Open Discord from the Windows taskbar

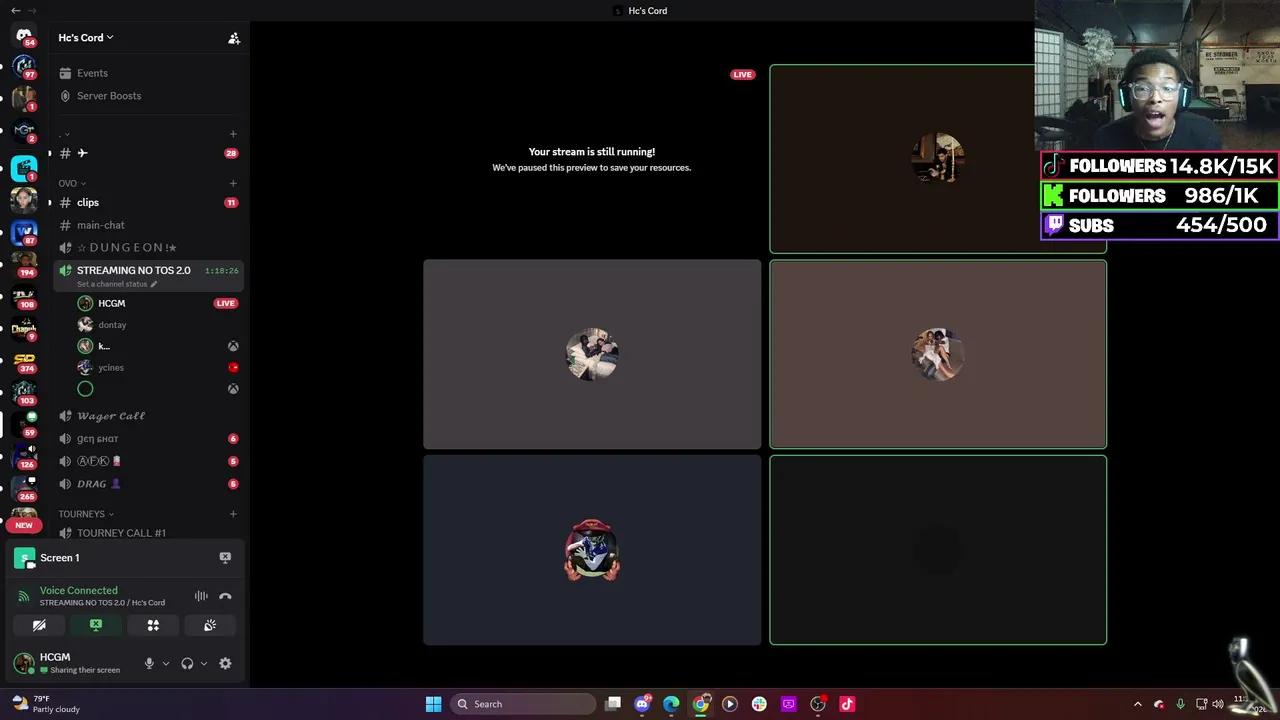643,704
